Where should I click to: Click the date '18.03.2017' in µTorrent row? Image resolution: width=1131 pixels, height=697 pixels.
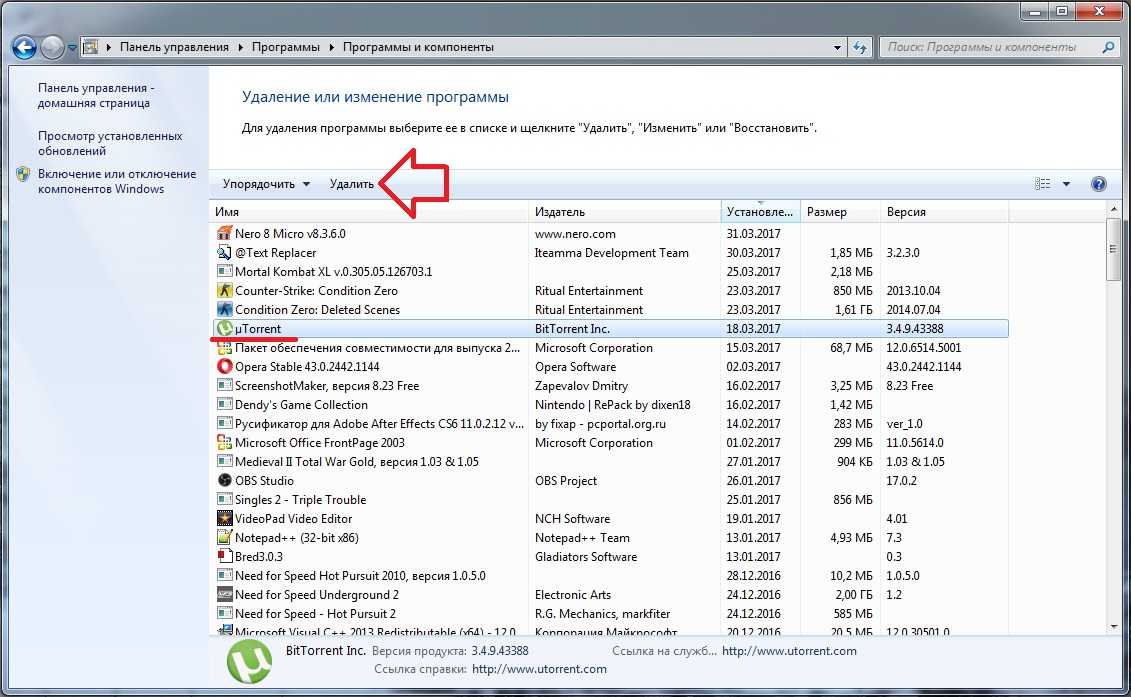(x=753, y=329)
